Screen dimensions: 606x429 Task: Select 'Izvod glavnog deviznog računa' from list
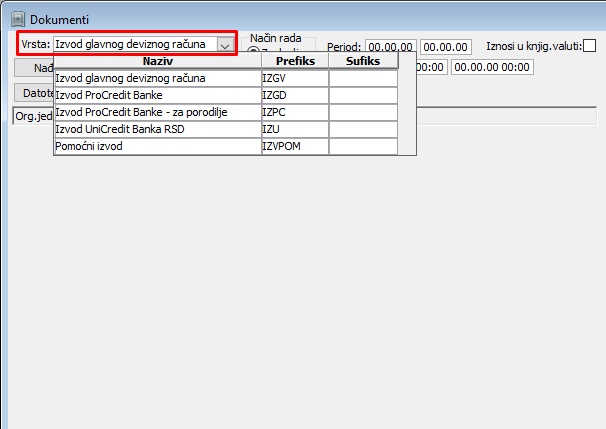coord(158,78)
